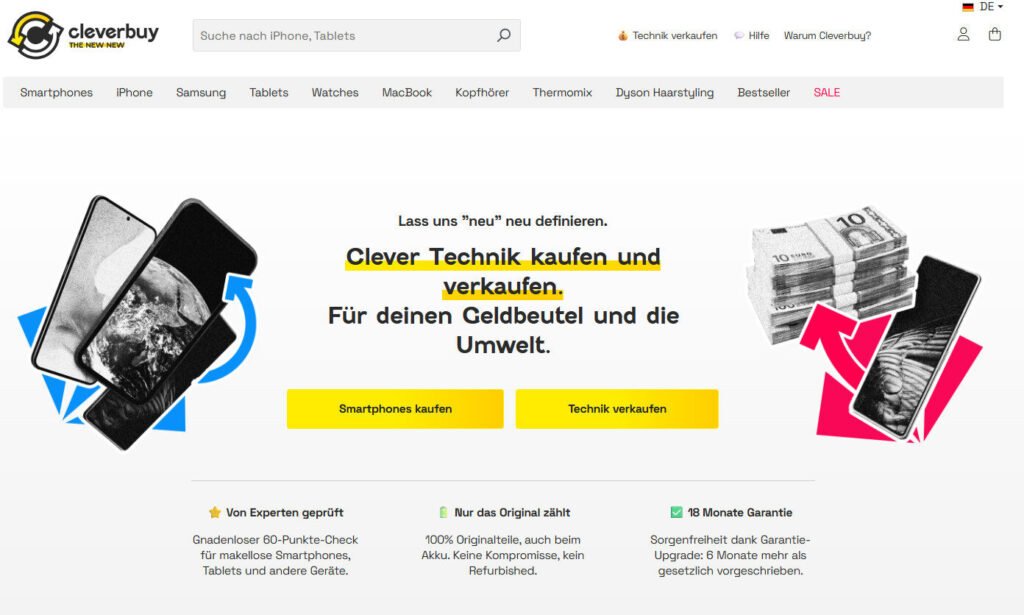Go to the SALE section

(x=827, y=93)
